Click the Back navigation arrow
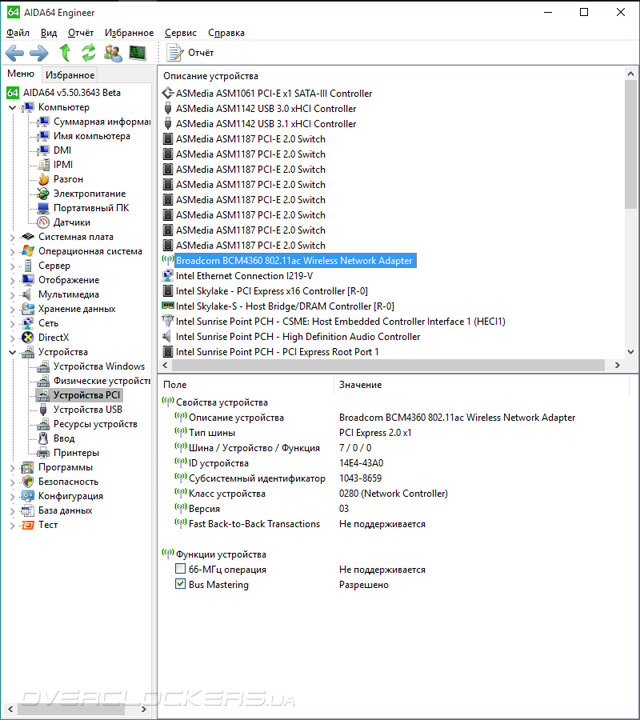640x720 pixels. [15, 53]
